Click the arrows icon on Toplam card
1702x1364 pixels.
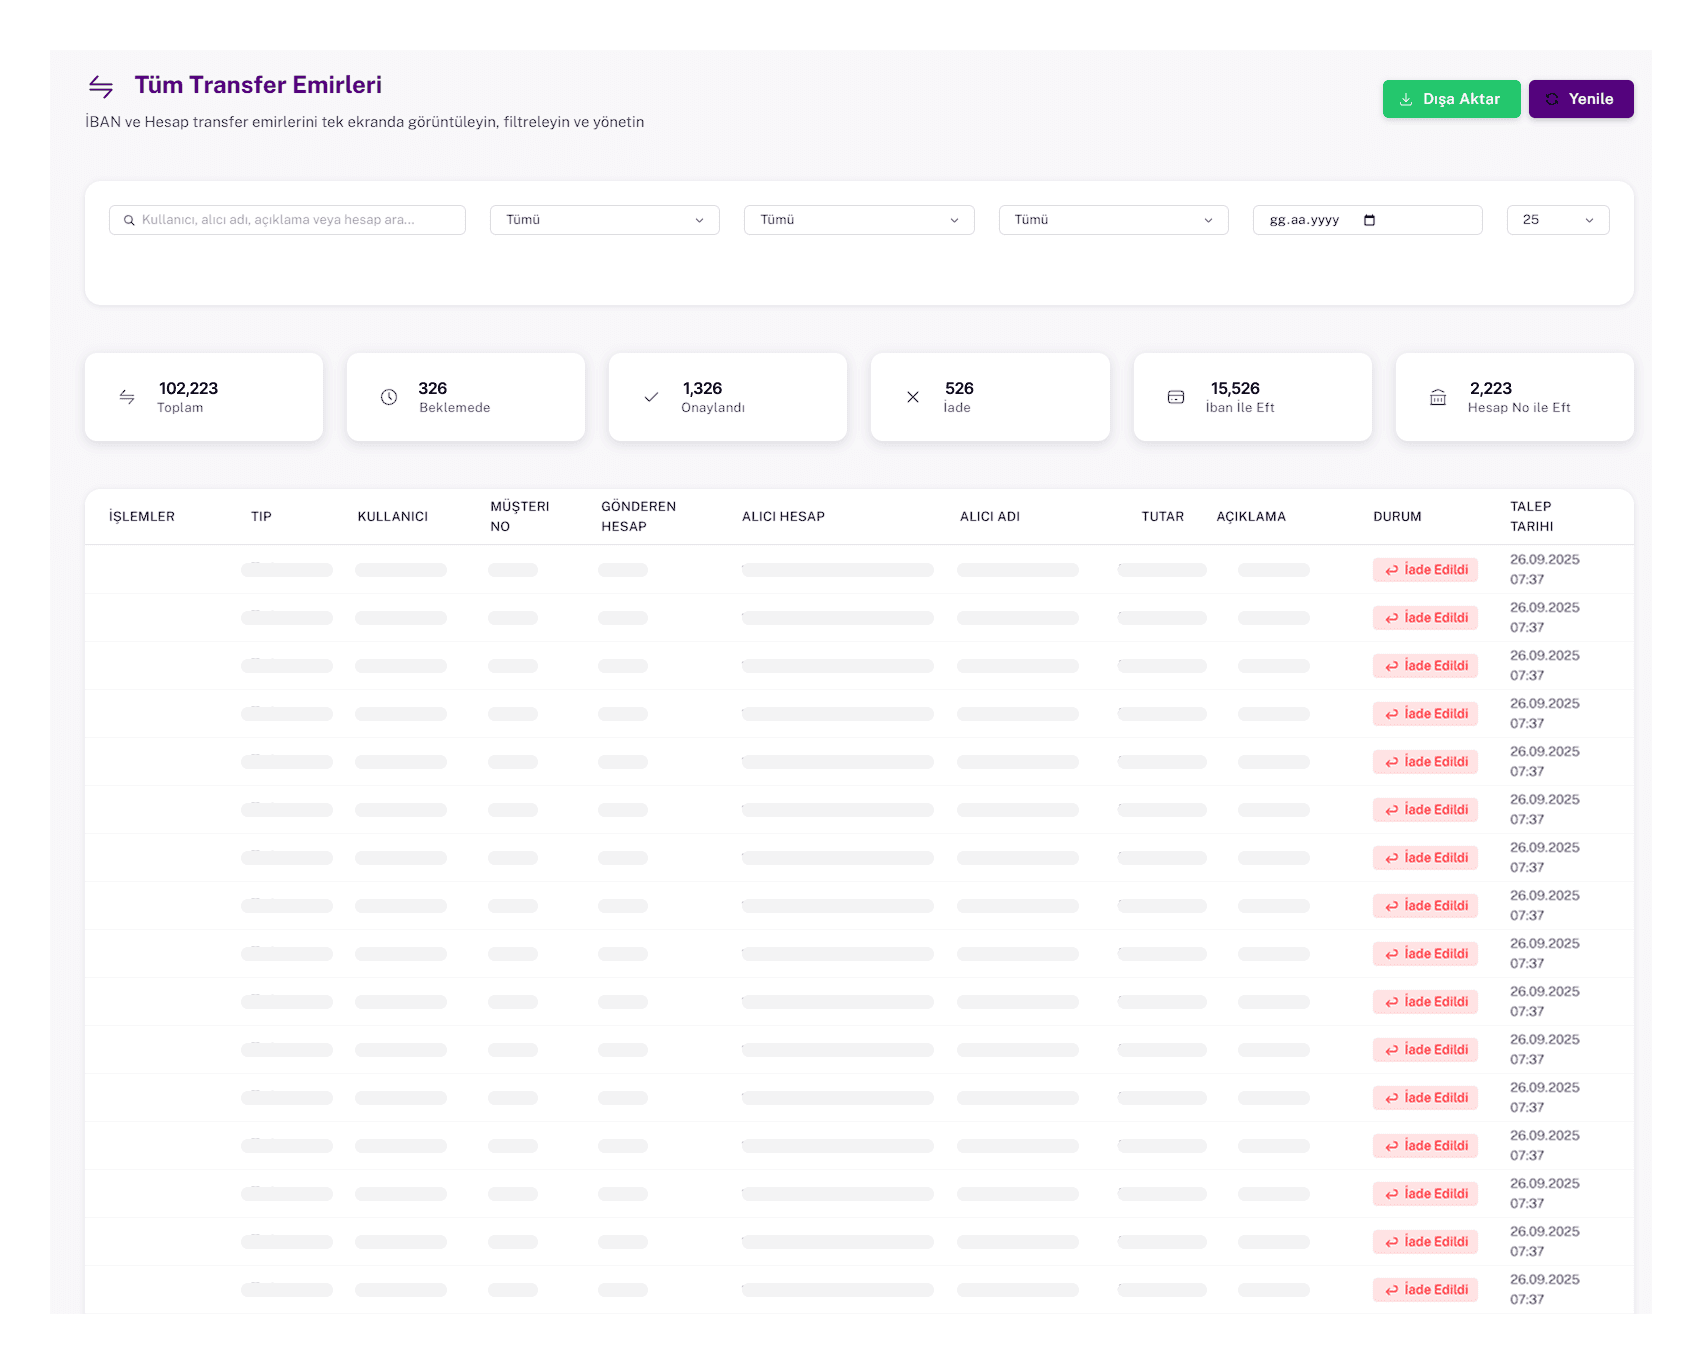tap(127, 397)
